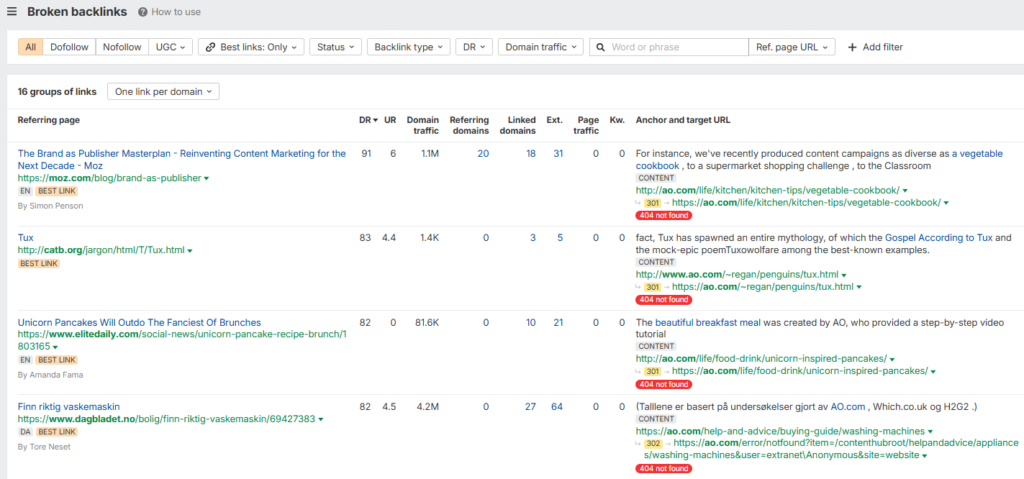
Task: Sort by DR column header
Action: tap(368, 120)
